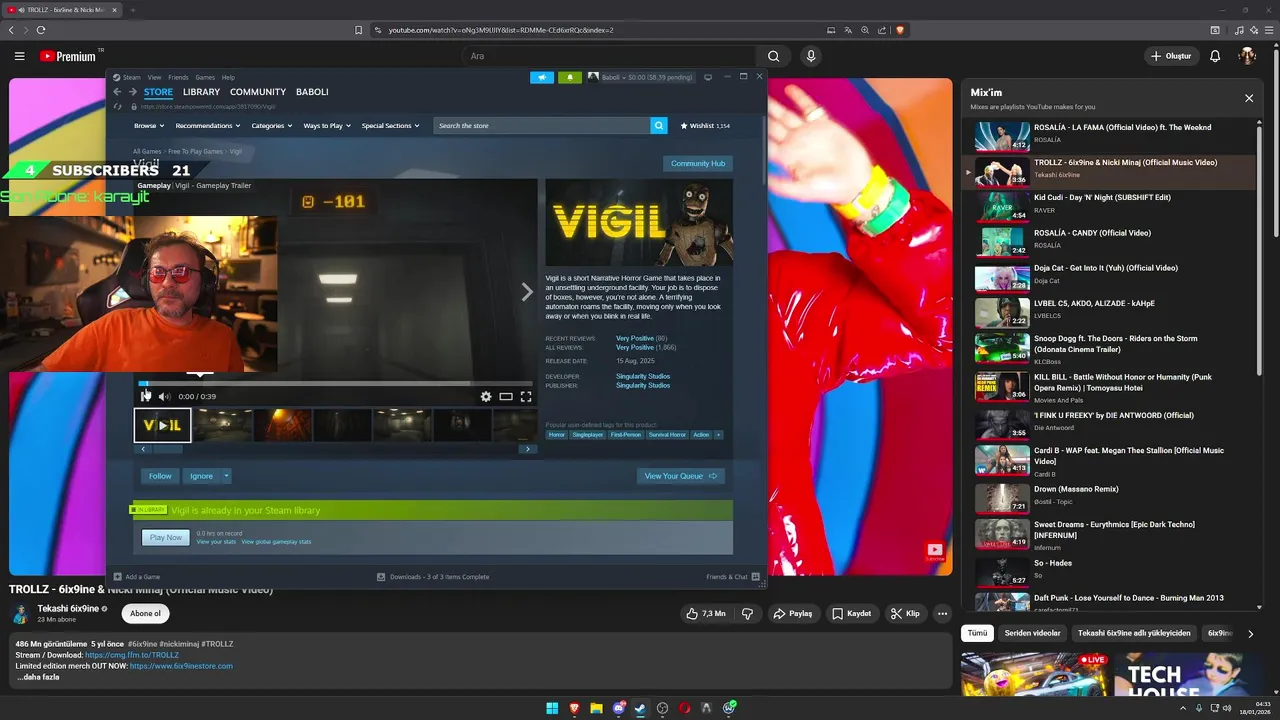Reload the Steam store page

click(x=118, y=106)
